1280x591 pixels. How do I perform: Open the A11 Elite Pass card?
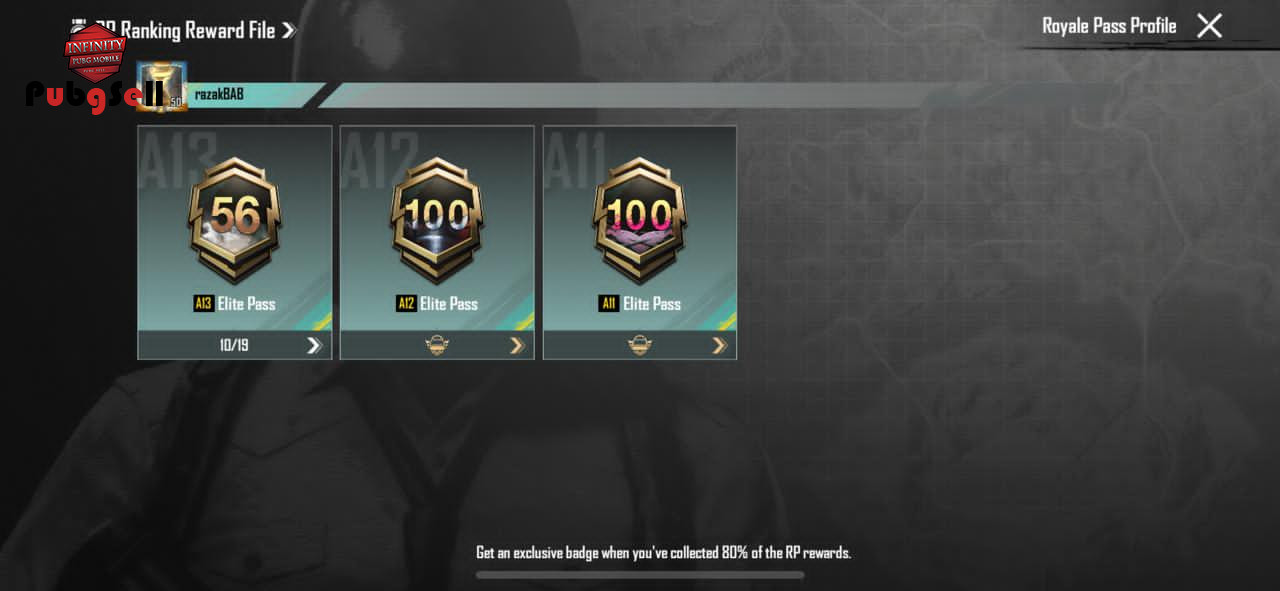tap(640, 242)
